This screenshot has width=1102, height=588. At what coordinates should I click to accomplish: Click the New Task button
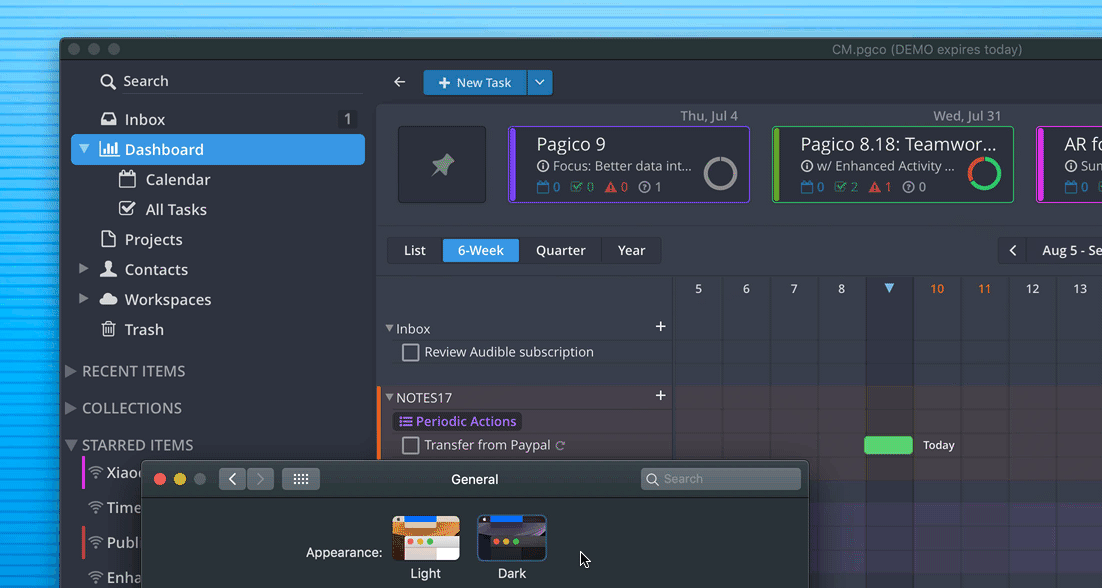474,82
